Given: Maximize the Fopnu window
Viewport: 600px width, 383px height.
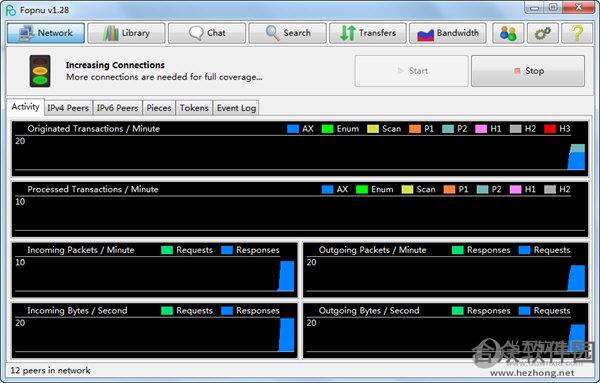Looking at the screenshot, I should coord(553,8).
